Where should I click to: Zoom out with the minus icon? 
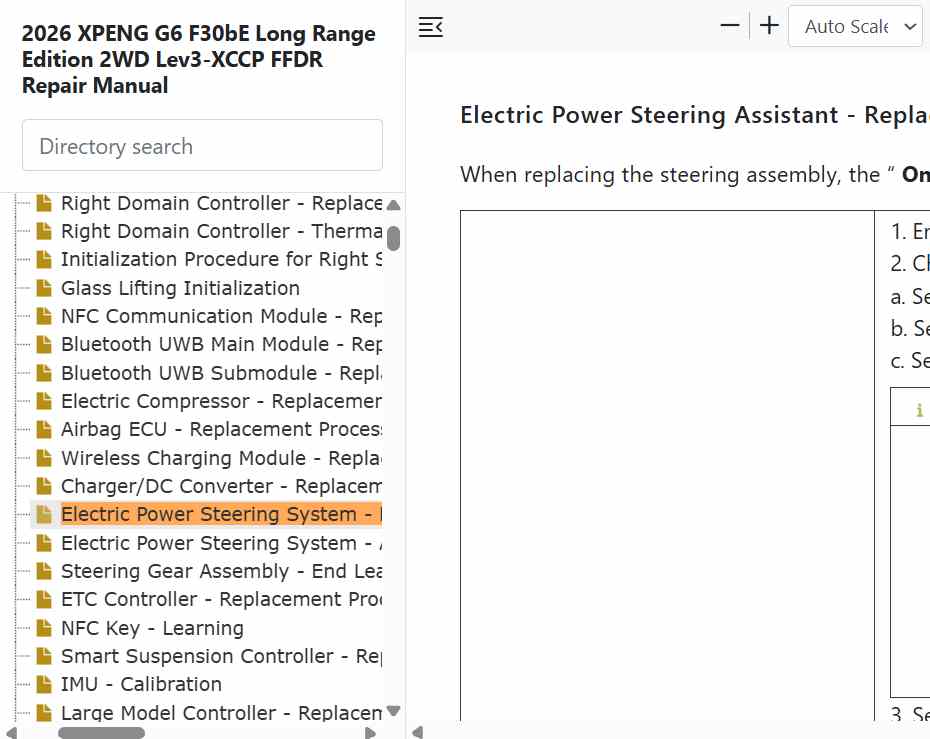click(730, 26)
